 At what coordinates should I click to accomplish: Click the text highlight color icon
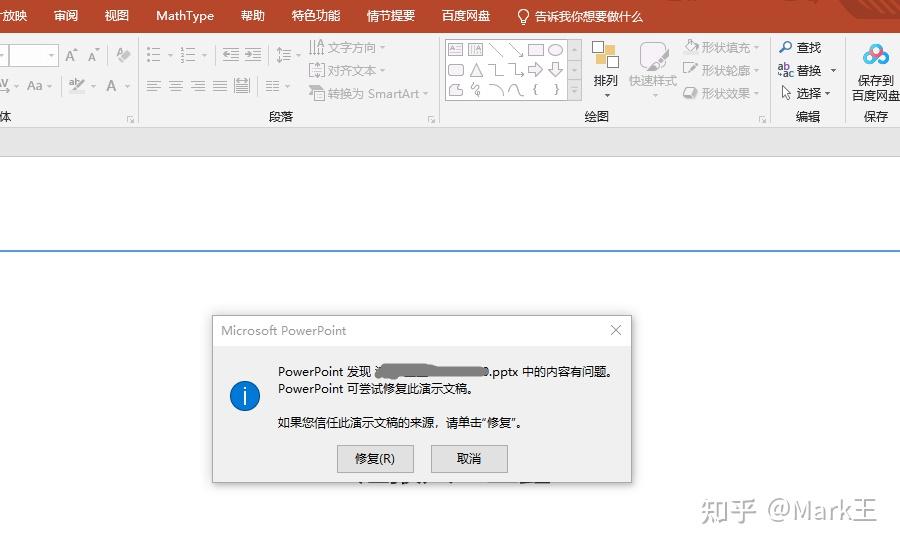[76, 86]
